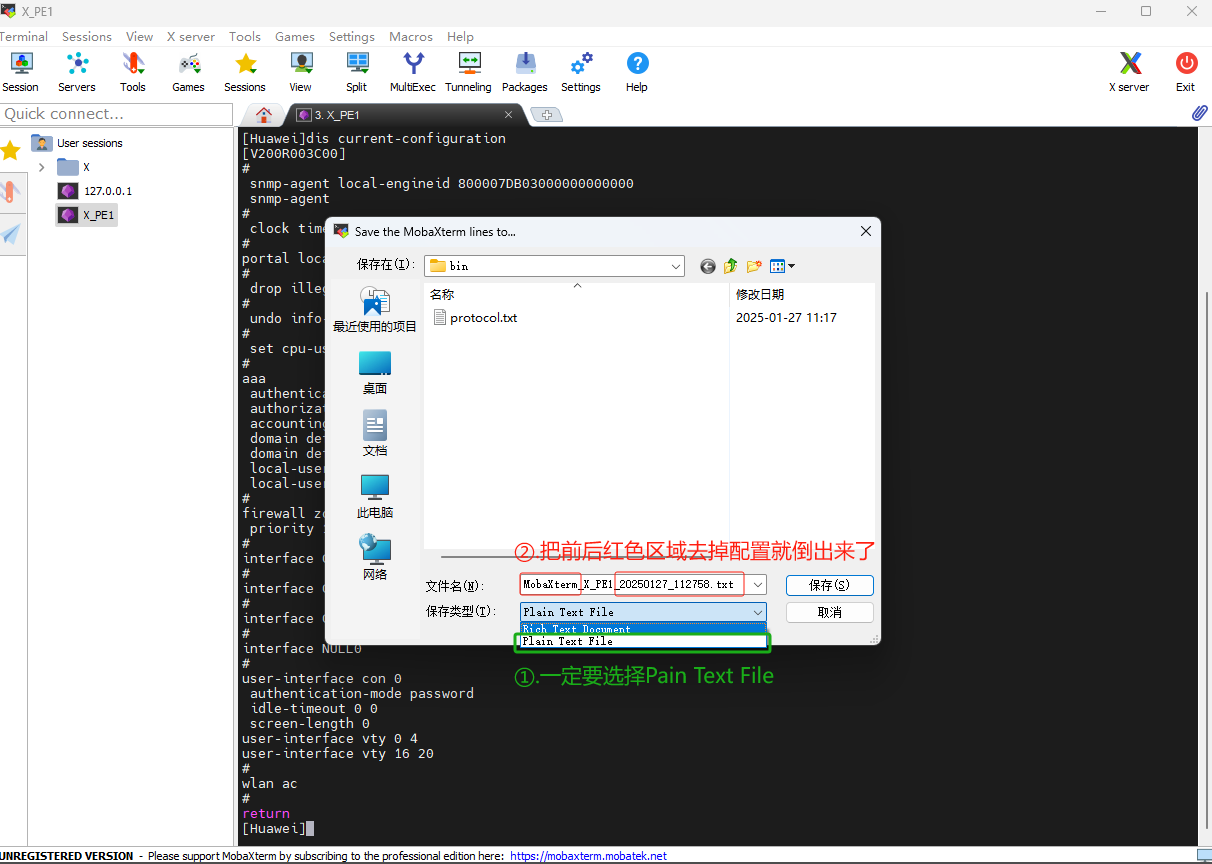
Task: Select Network shortcut in save dialog
Action: 375,558
